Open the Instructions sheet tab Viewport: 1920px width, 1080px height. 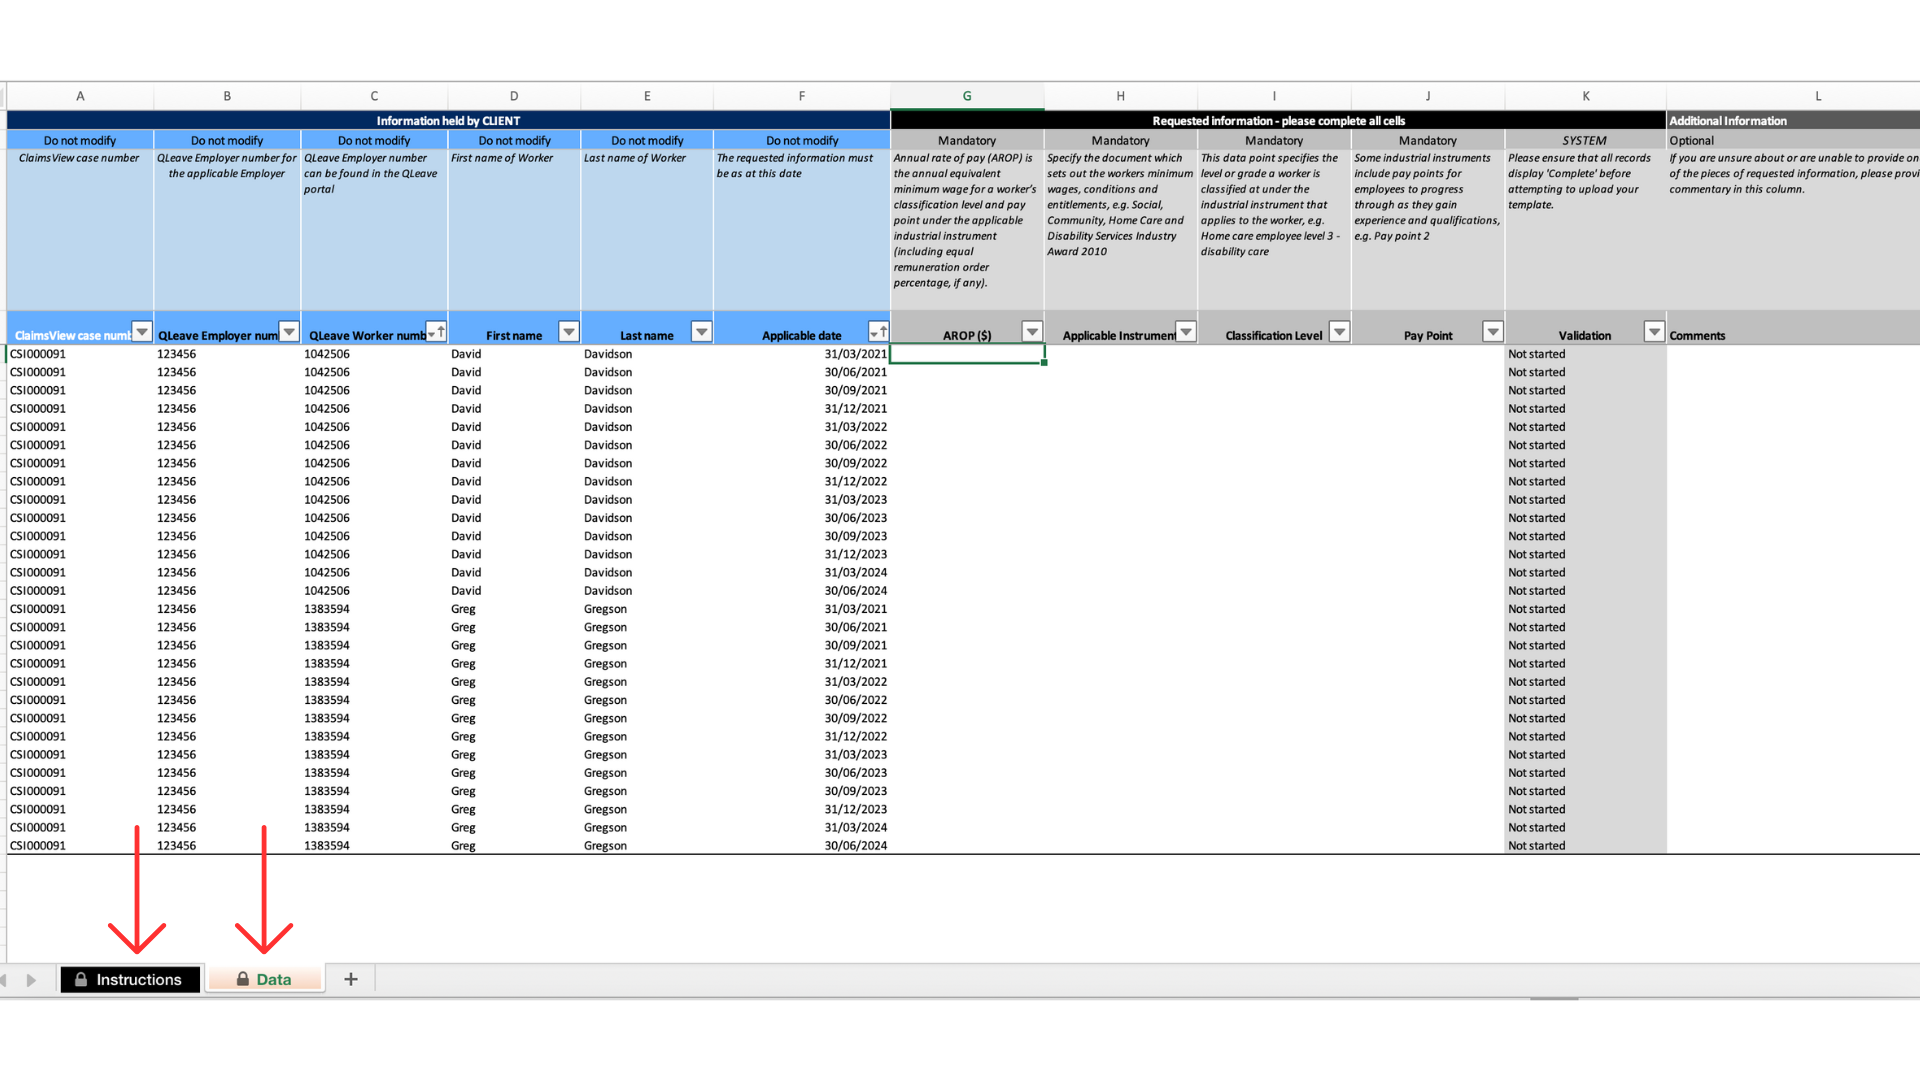tap(130, 980)
